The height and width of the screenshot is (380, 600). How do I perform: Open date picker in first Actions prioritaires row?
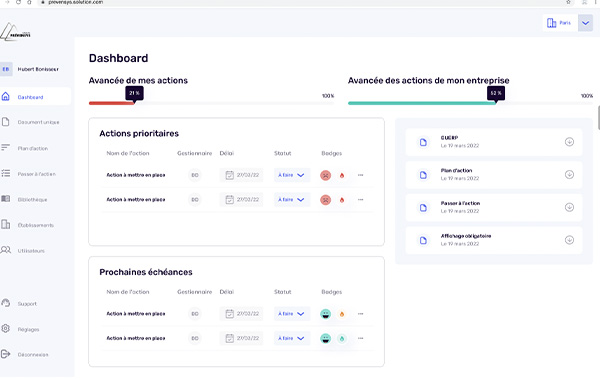pyautogui.click(x=241, y=175)
